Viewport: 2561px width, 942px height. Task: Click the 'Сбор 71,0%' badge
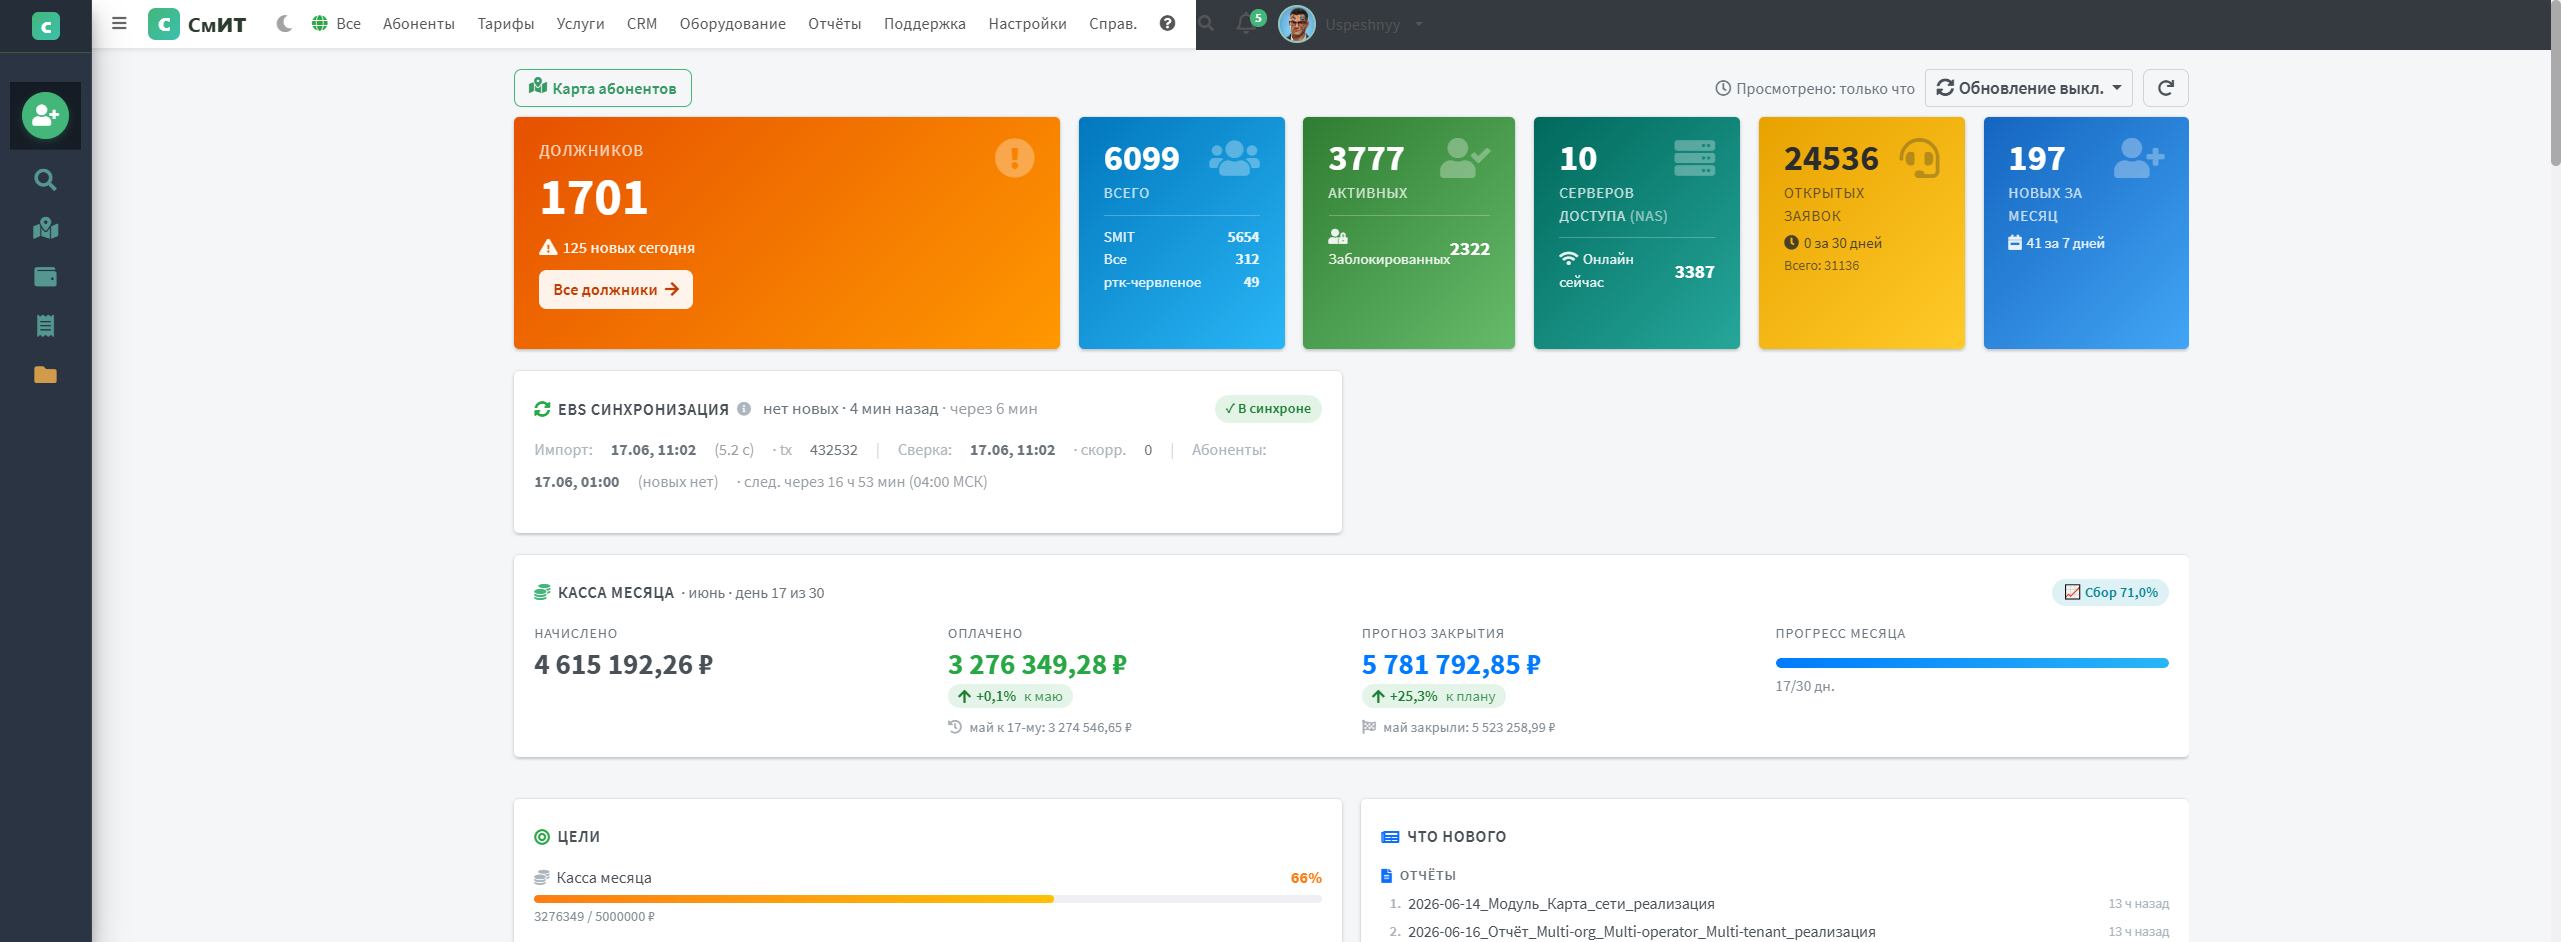pyautogui.click(x=2111, y=592)
